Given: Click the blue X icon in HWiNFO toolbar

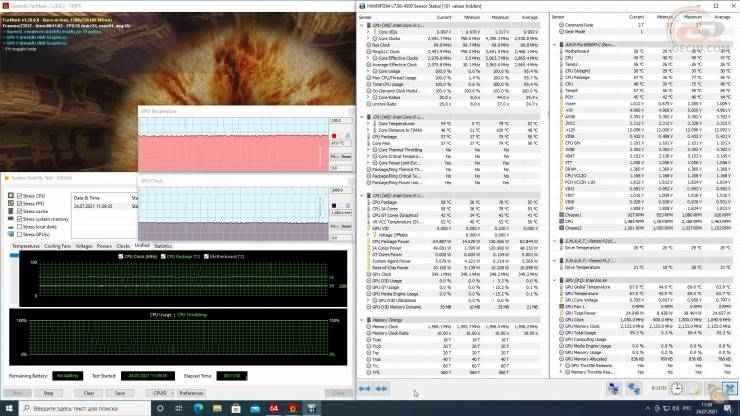Looking at the screenshot, I should tap(730, 389).
